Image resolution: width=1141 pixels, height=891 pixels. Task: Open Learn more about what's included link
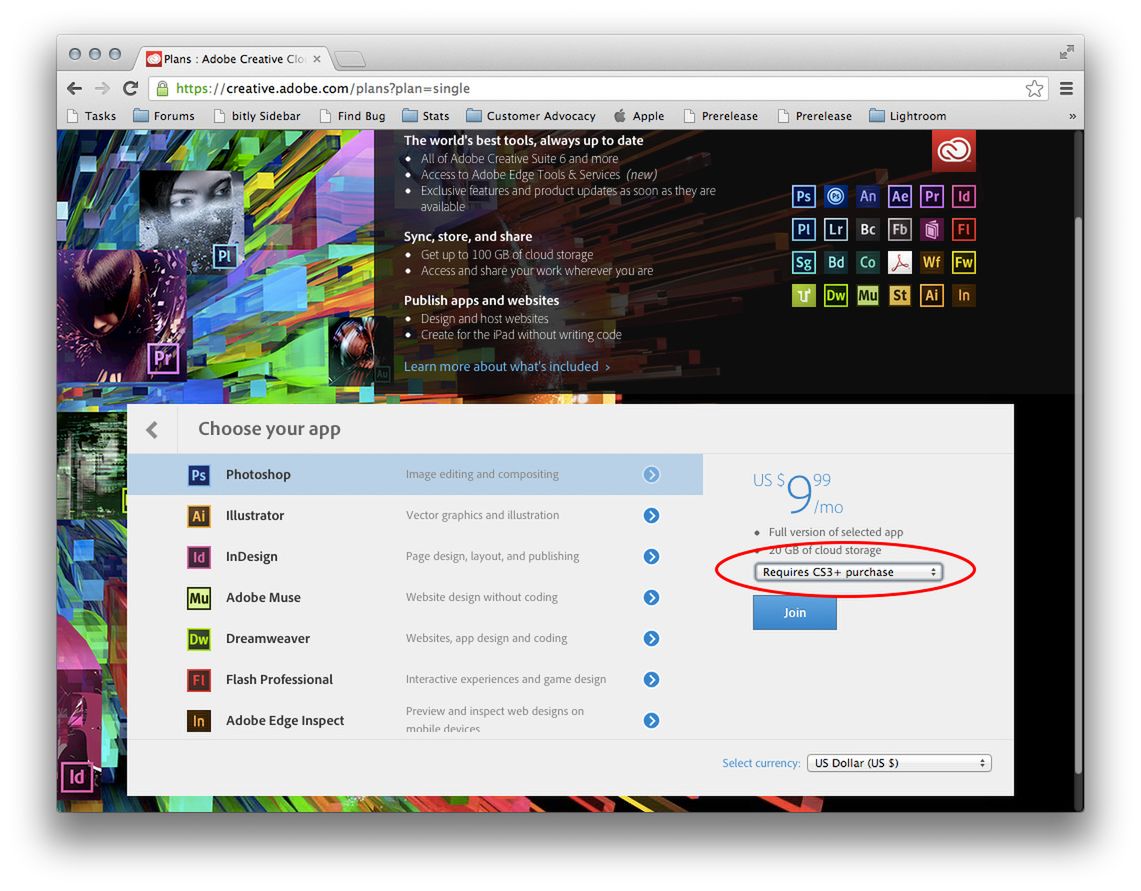click(x=506, y=366)
